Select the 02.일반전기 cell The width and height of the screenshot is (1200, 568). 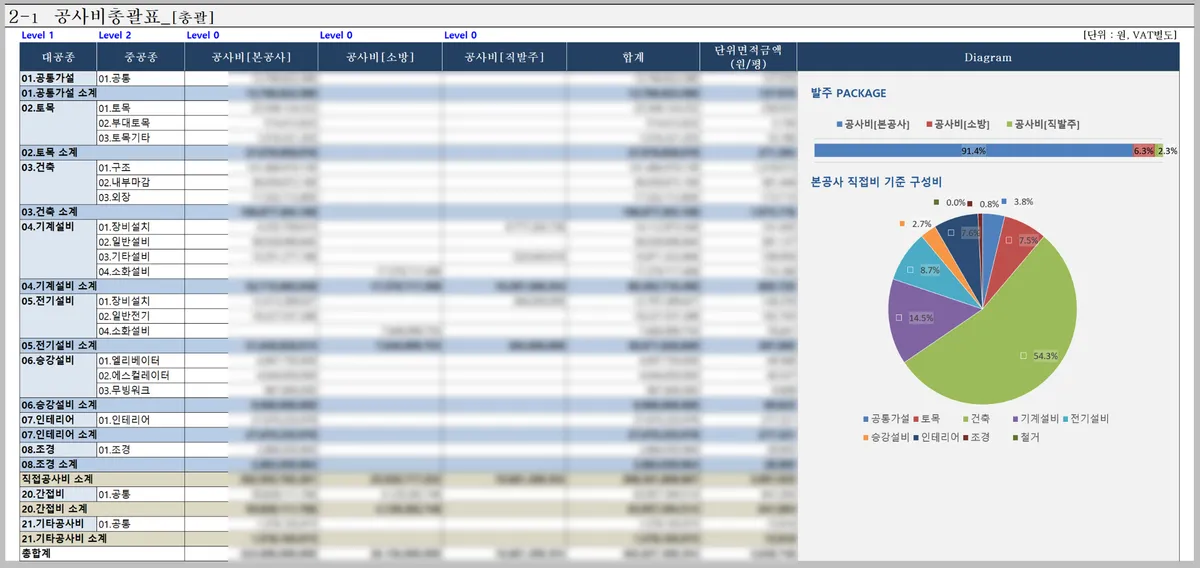(x=141, y=316)
